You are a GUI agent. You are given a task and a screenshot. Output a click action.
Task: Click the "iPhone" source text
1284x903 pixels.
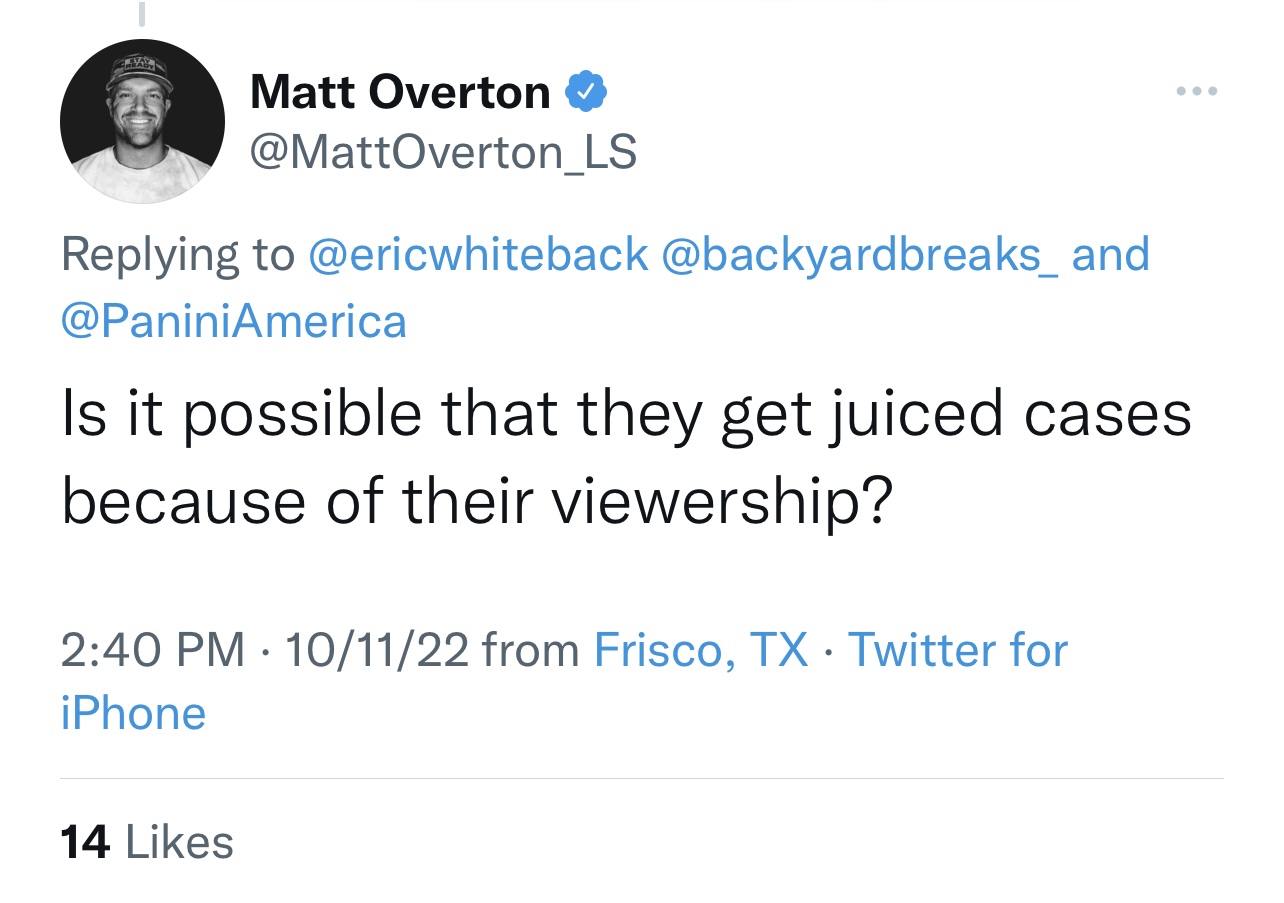133,713
